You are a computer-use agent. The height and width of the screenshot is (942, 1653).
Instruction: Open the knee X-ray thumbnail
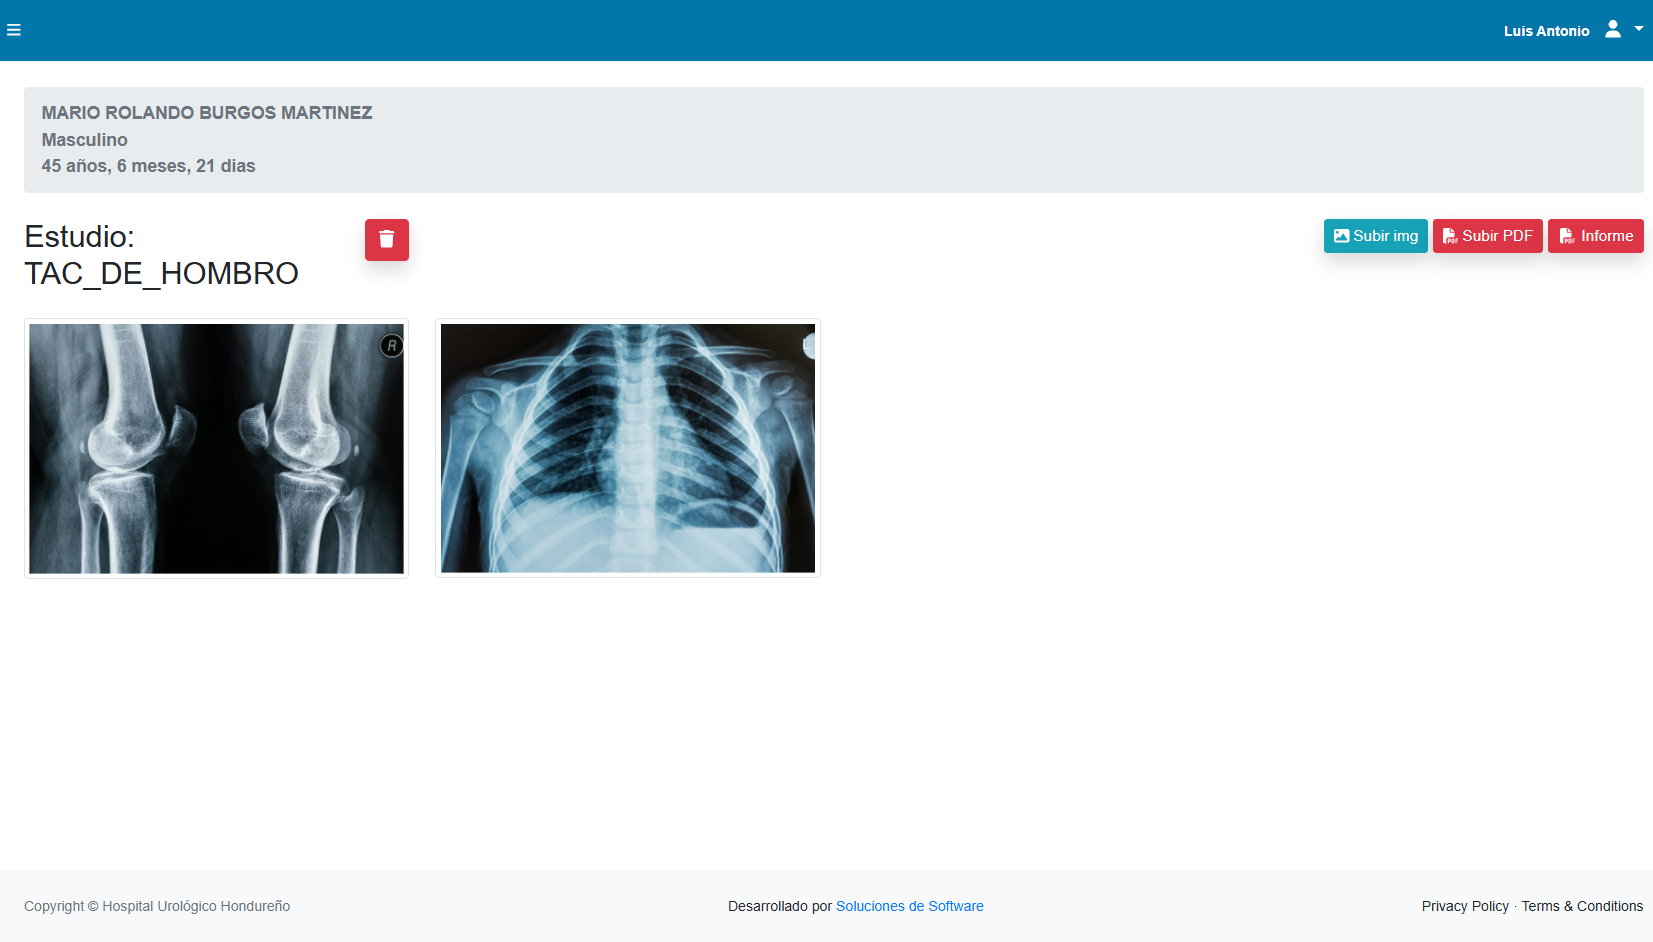coord(216,448)
